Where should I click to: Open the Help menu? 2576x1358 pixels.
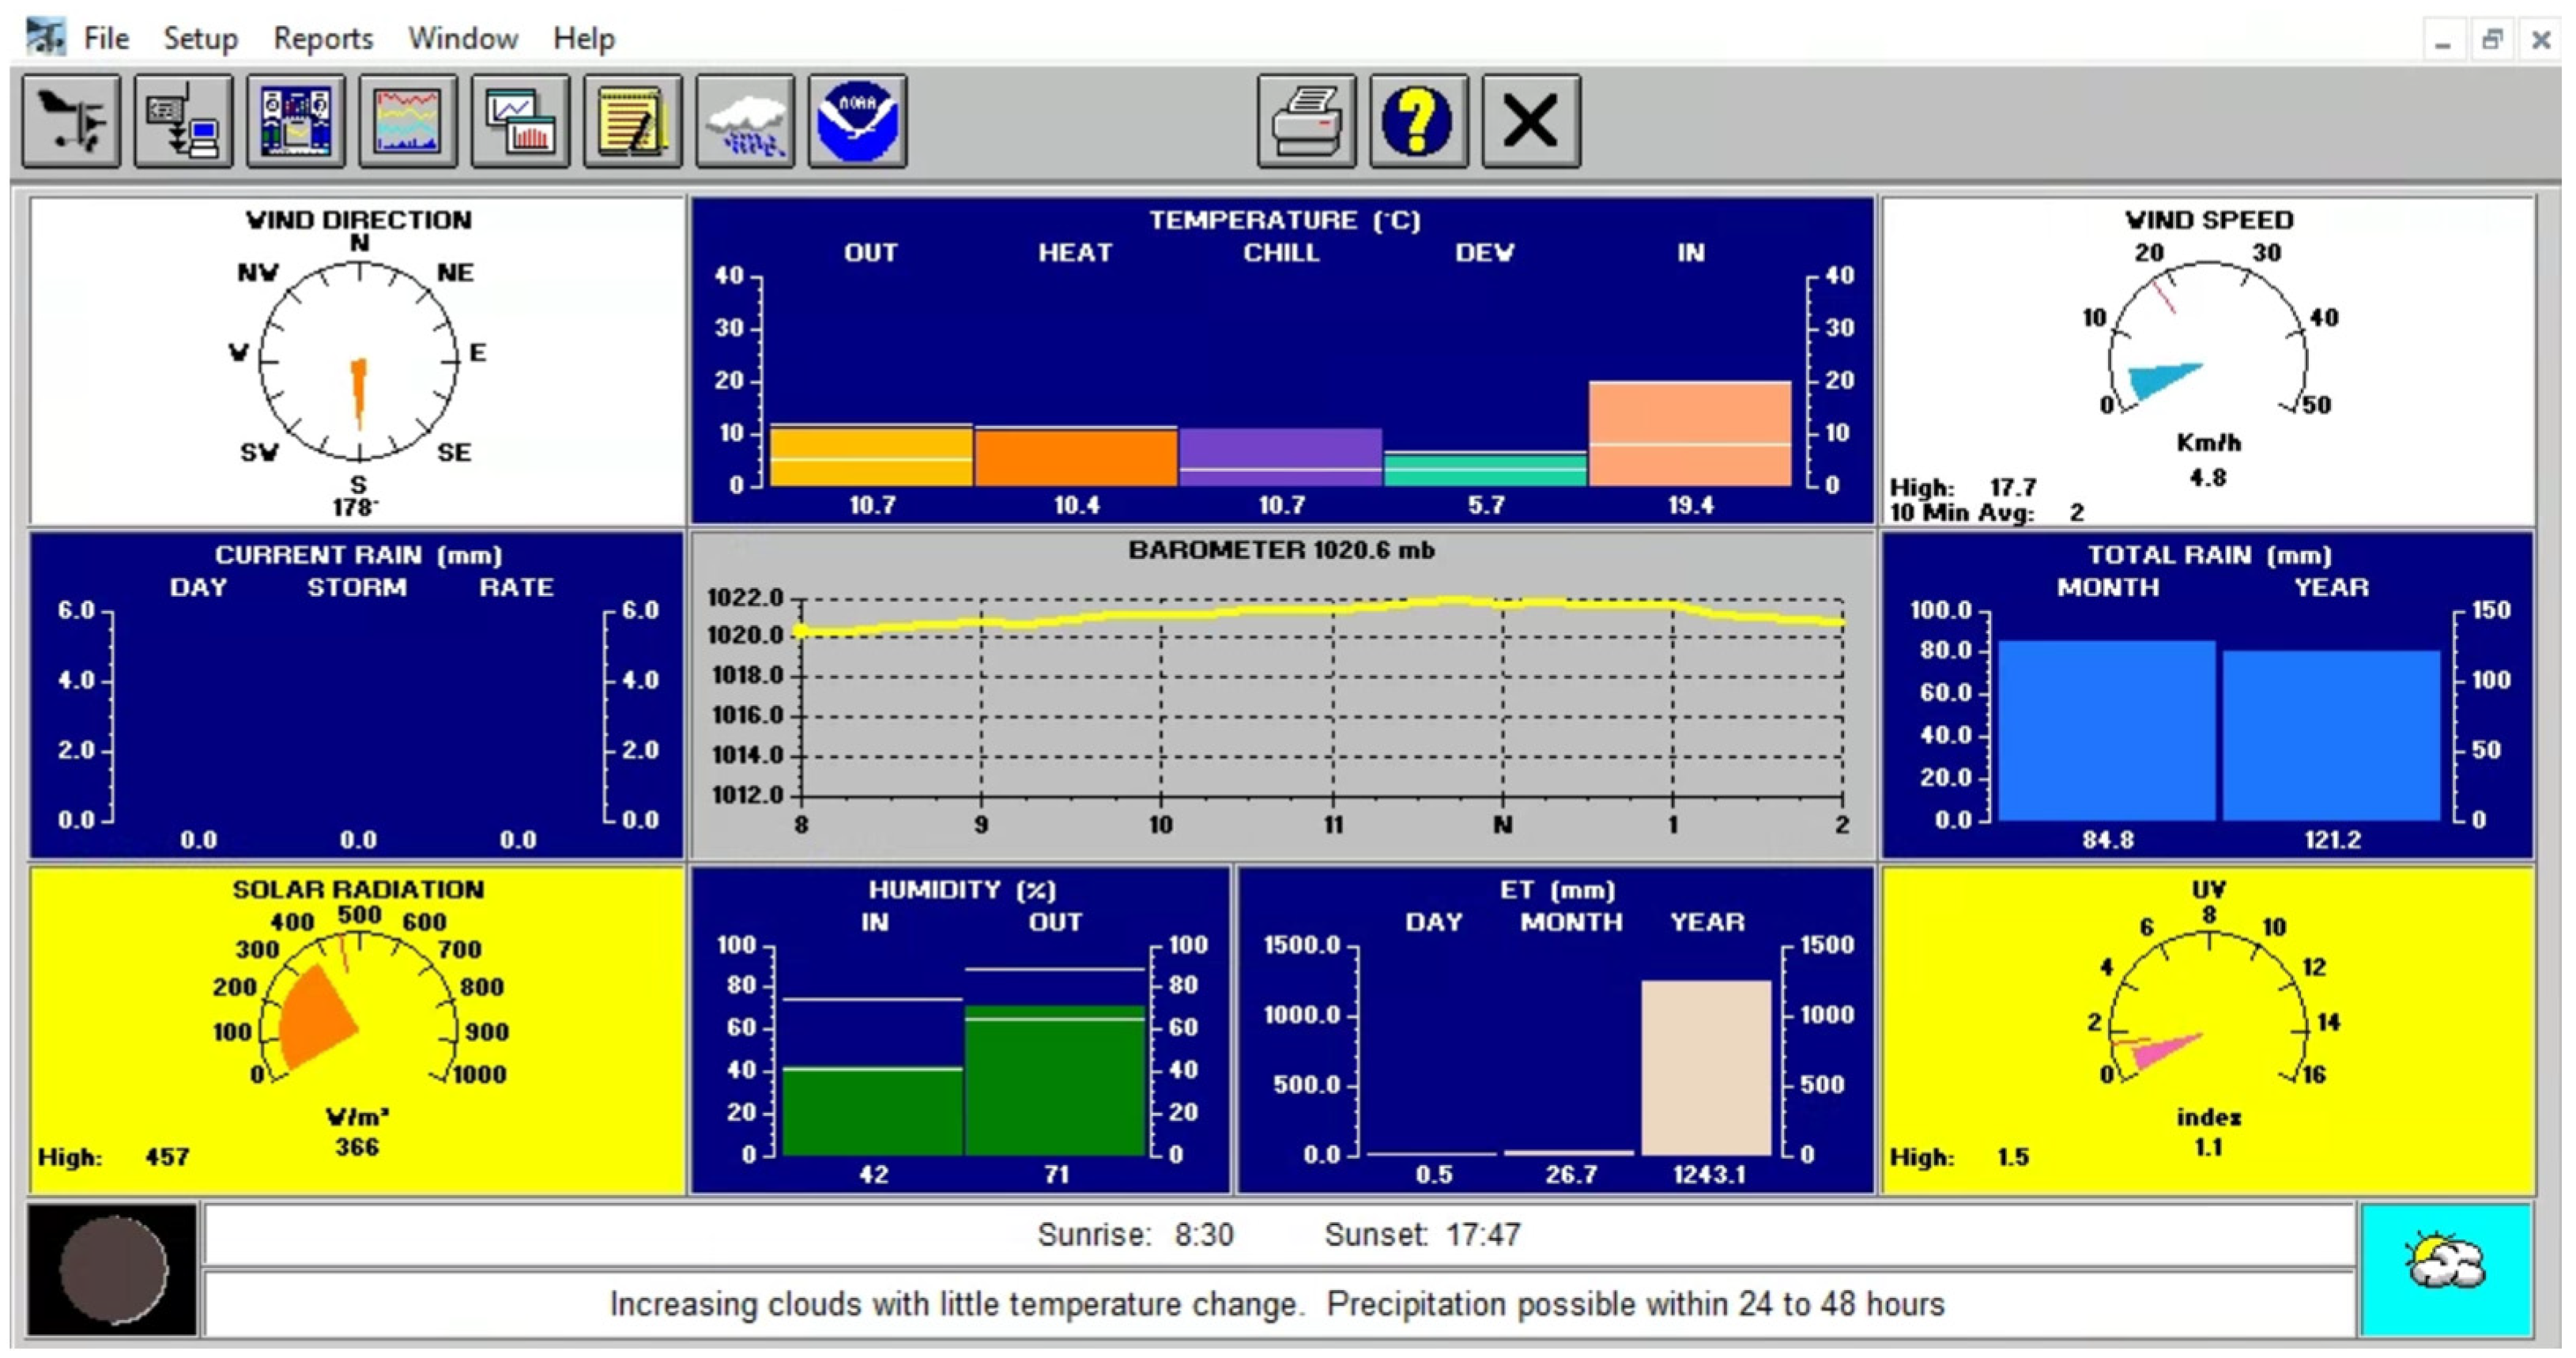(x=583, y=38)
